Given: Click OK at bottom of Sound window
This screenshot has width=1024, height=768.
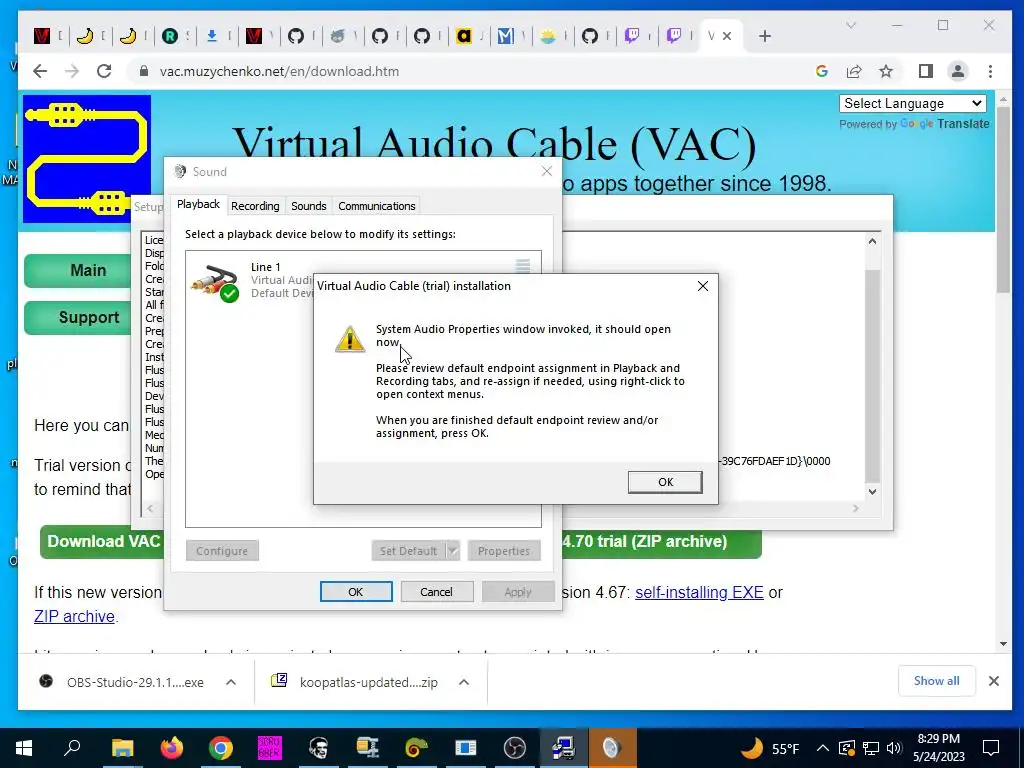Looking at the screenshot, I should (356, 592).
